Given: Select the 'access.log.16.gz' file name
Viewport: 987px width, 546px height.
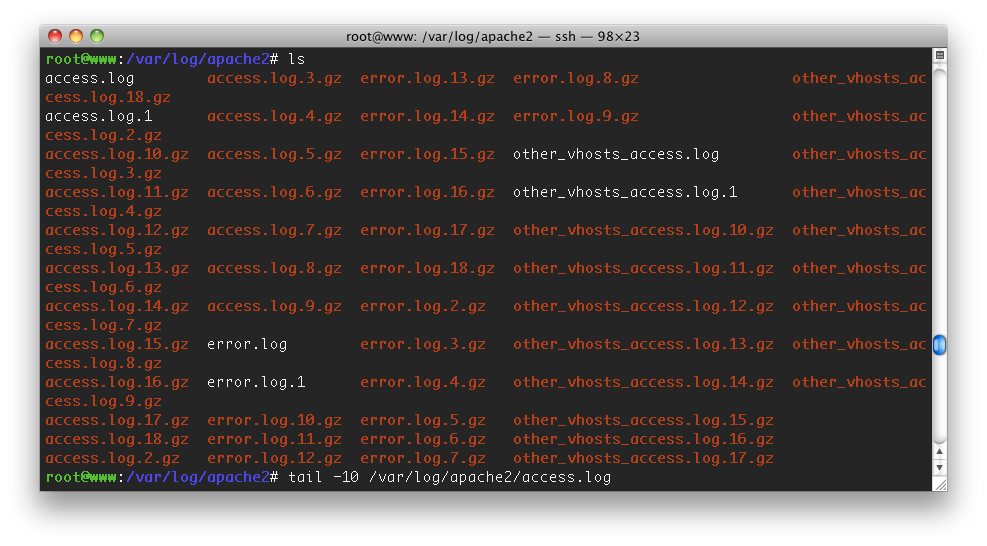Looking at the screenshot, I should tap(116, 382).
